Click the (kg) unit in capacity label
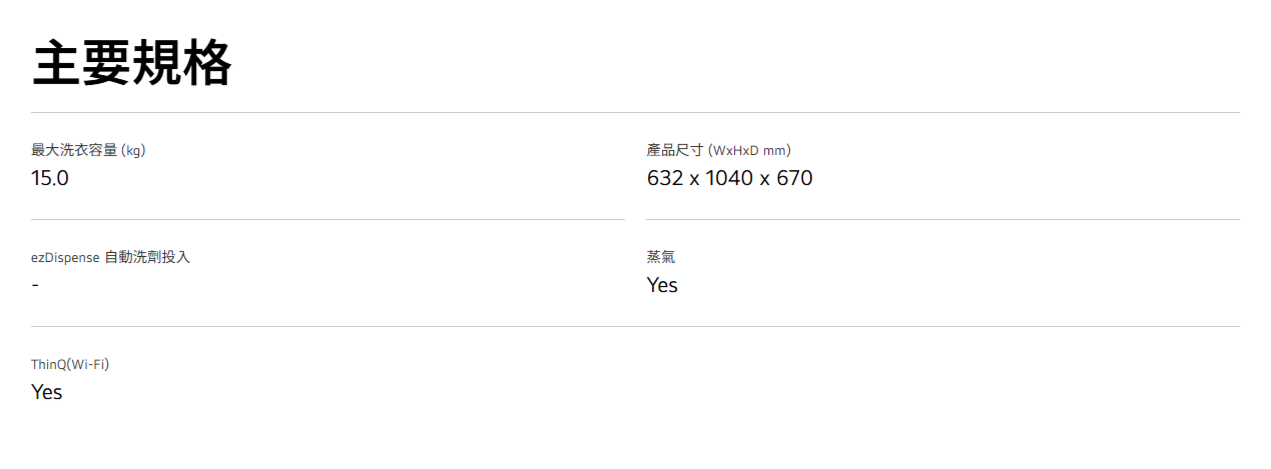Screen dimensions: 1271x469 click(x=134, y=151)
